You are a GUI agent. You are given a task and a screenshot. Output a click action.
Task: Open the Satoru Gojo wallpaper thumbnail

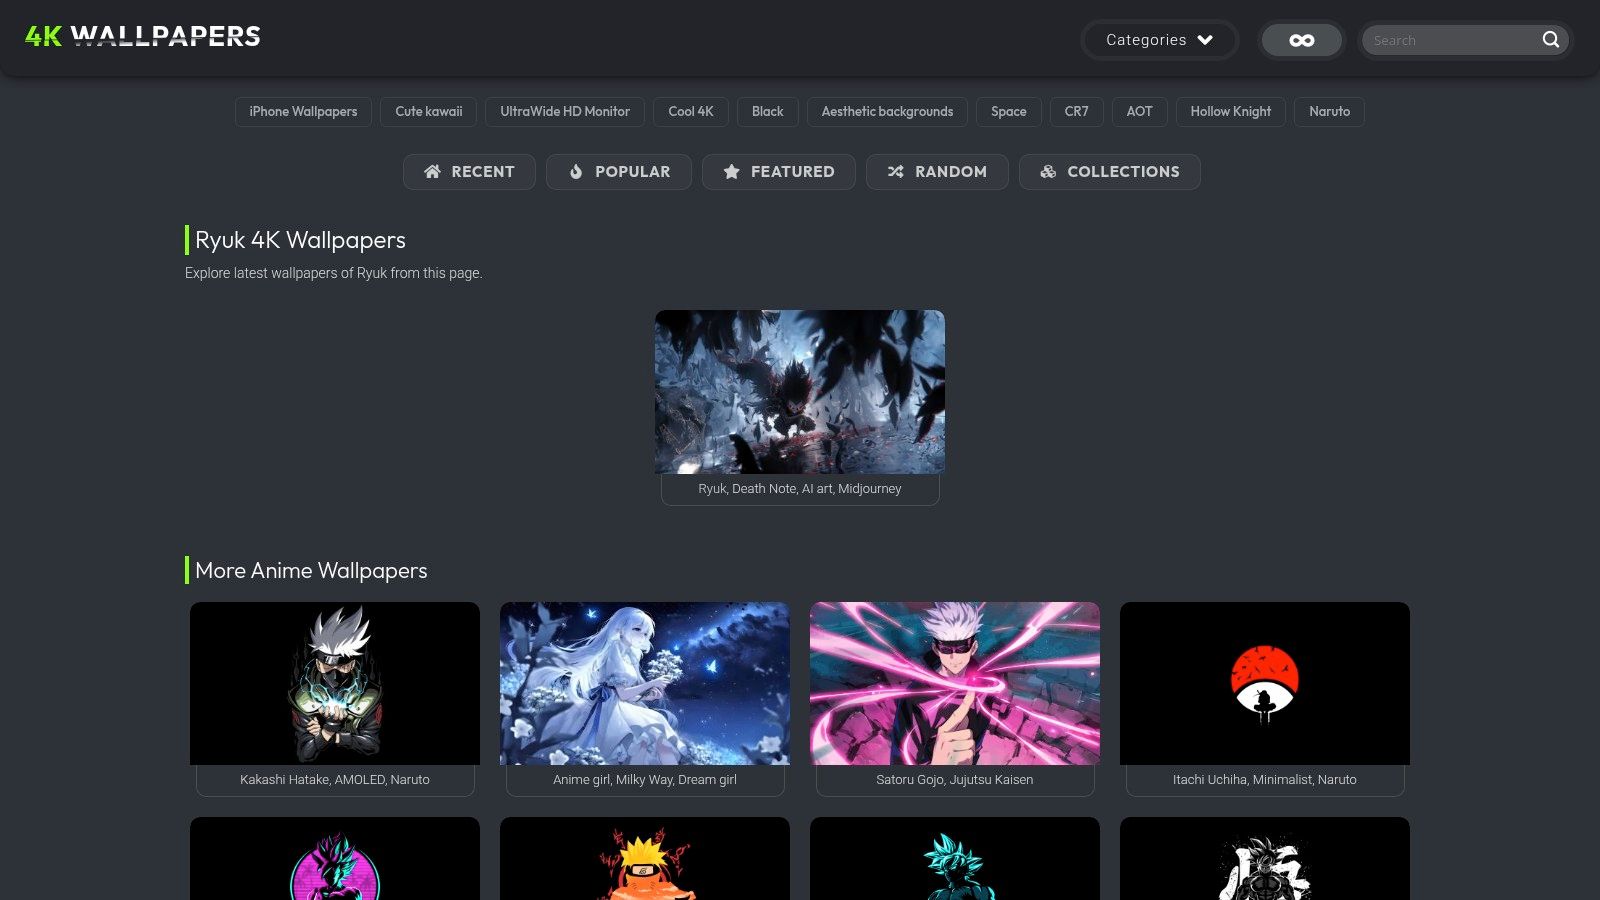tap(955, 683)
